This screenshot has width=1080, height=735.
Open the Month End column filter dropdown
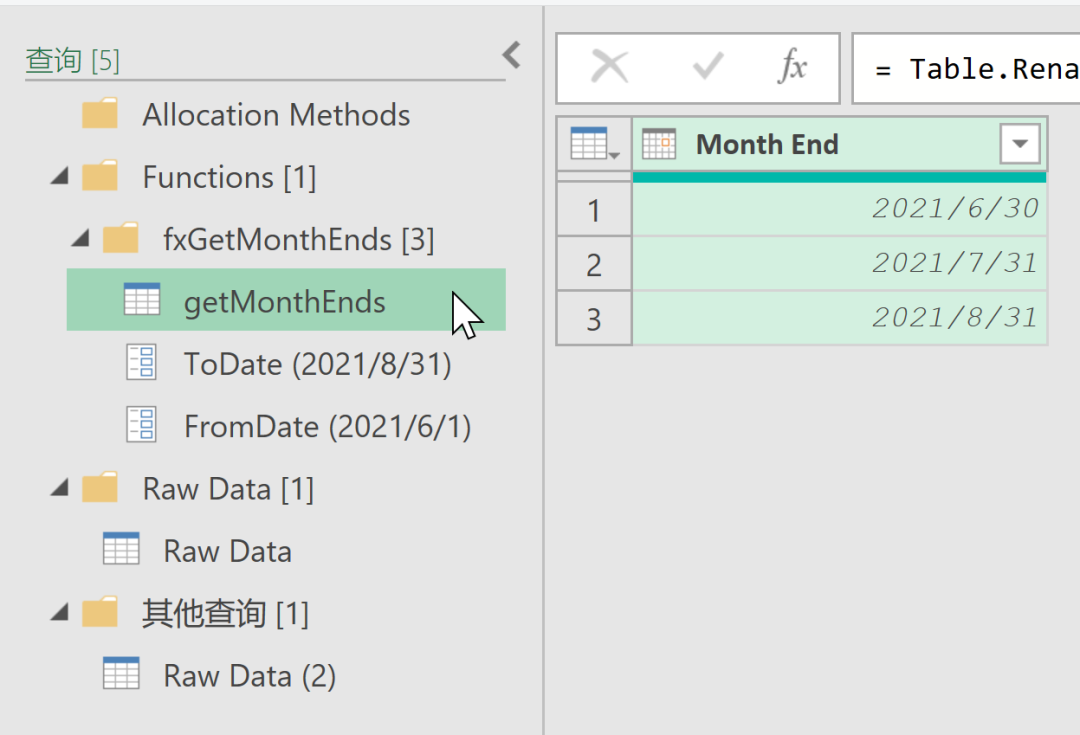(x=1020, y=145)
